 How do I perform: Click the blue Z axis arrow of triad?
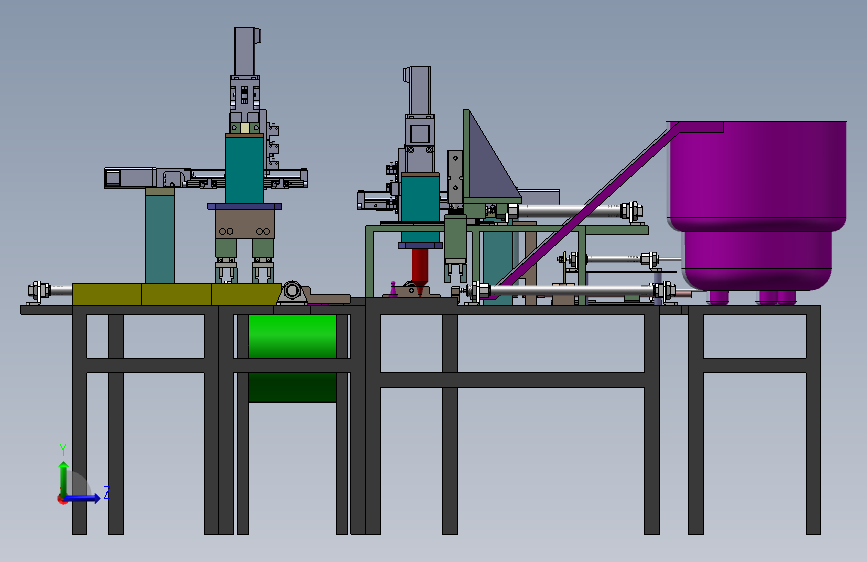83,498
